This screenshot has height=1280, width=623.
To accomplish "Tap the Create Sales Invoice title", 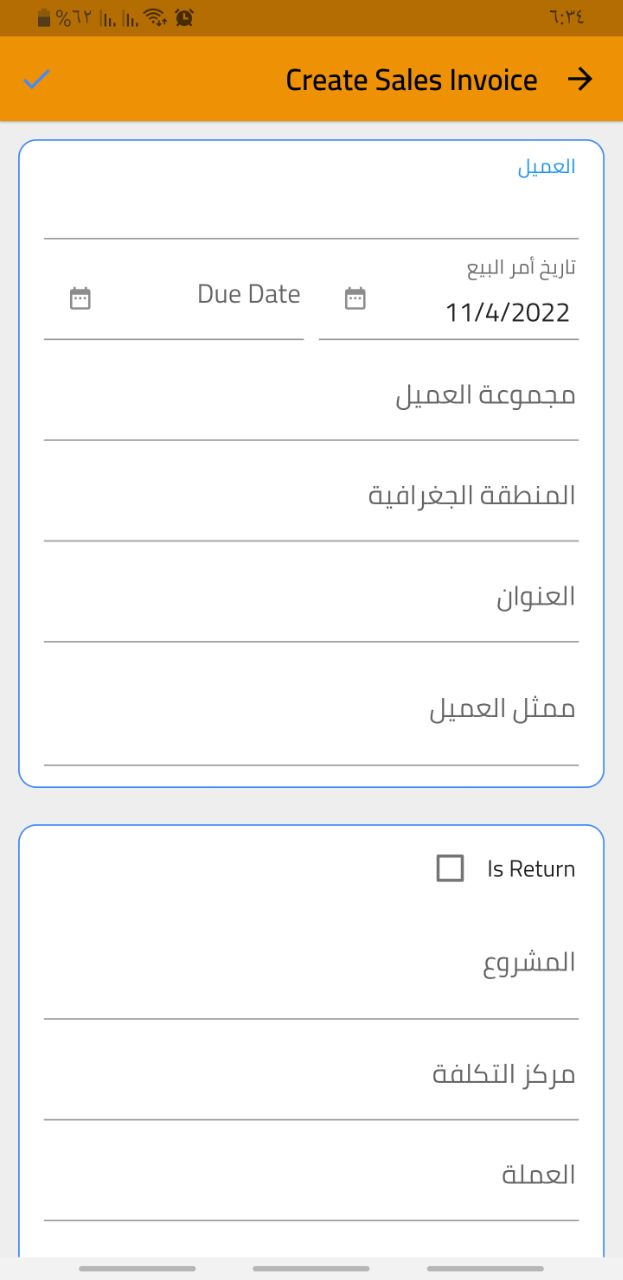I will point(411,80).
